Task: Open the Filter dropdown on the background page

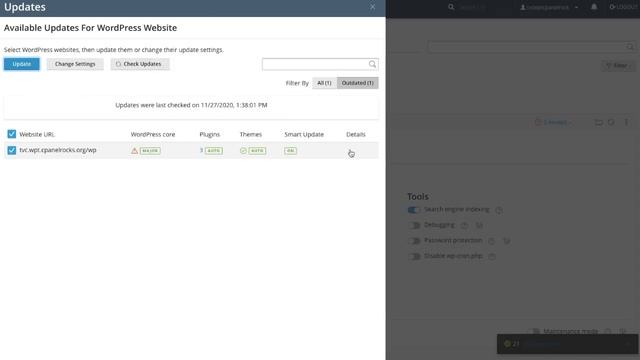Action: [x=618, y=65]
